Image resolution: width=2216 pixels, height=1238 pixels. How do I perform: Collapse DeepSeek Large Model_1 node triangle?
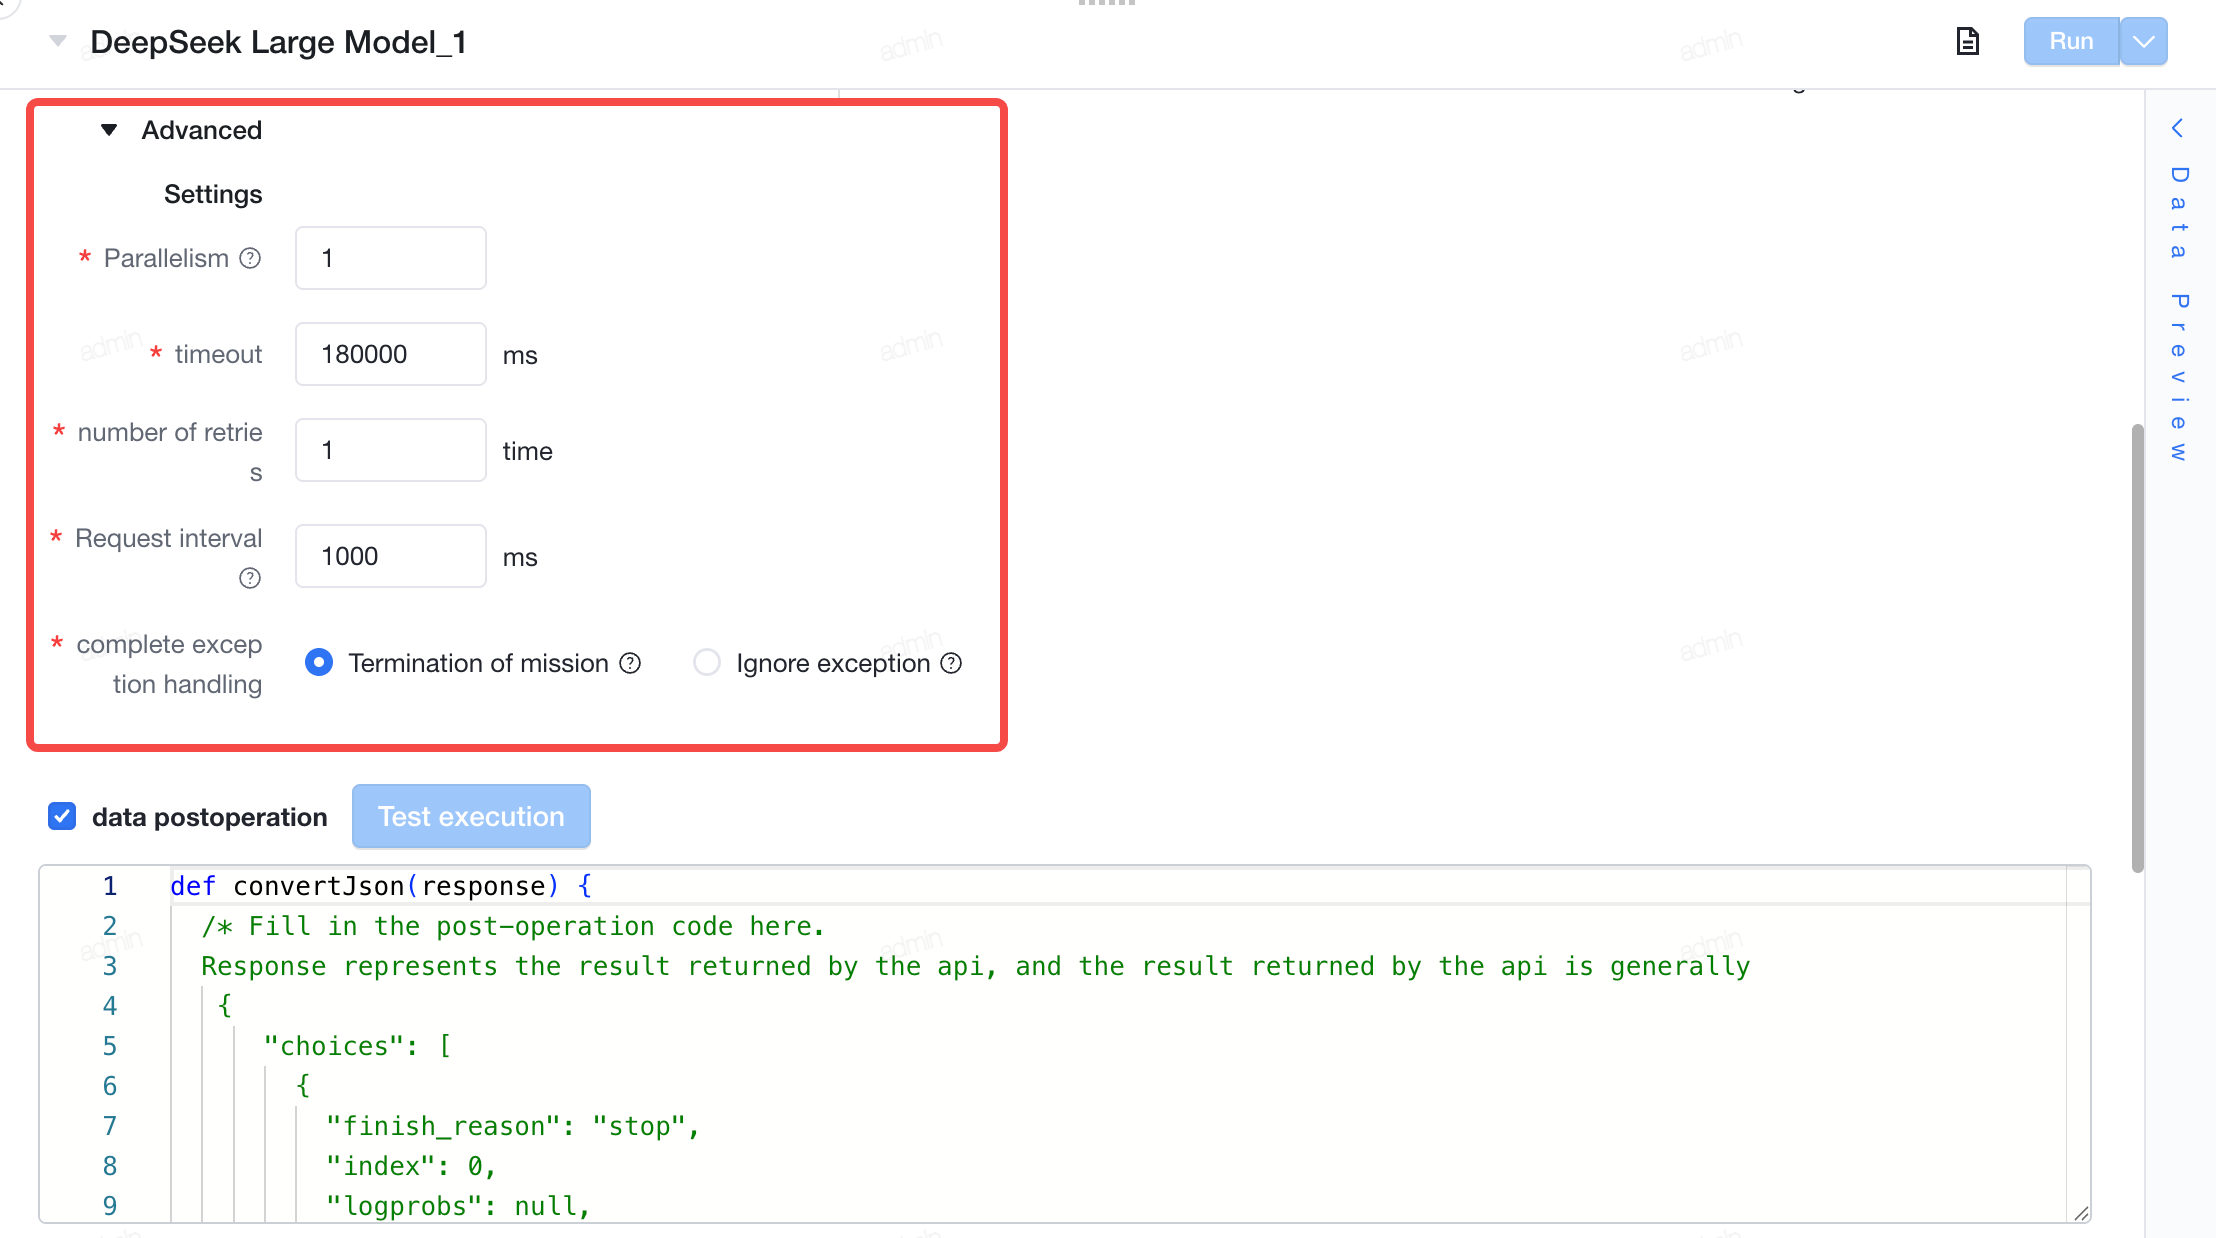pyautogui.click(x=58, y=41)
